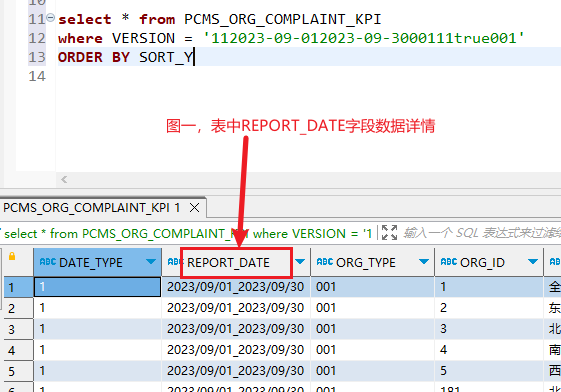This screenshot has height=392, width=561.
Task: Place the cursor at SORT_Y in line 13
Action: coord(166,57)
